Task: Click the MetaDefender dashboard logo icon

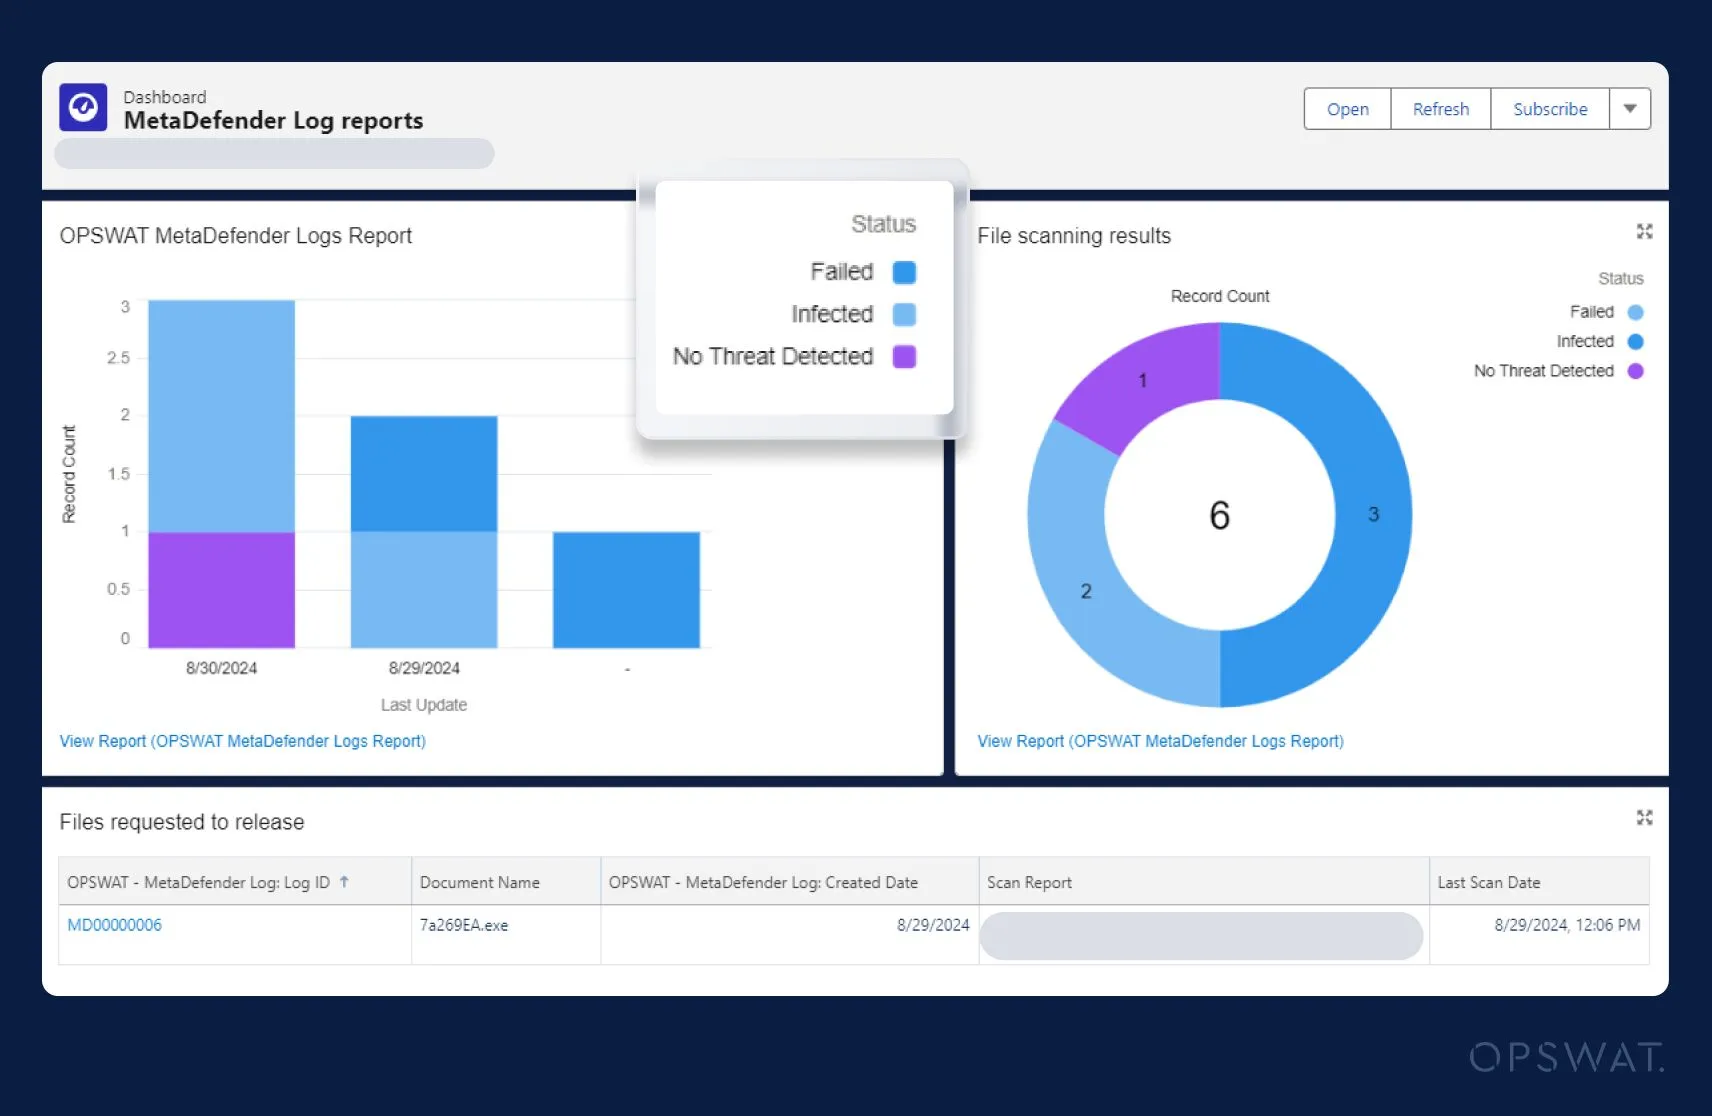Action: coord(84,107)
